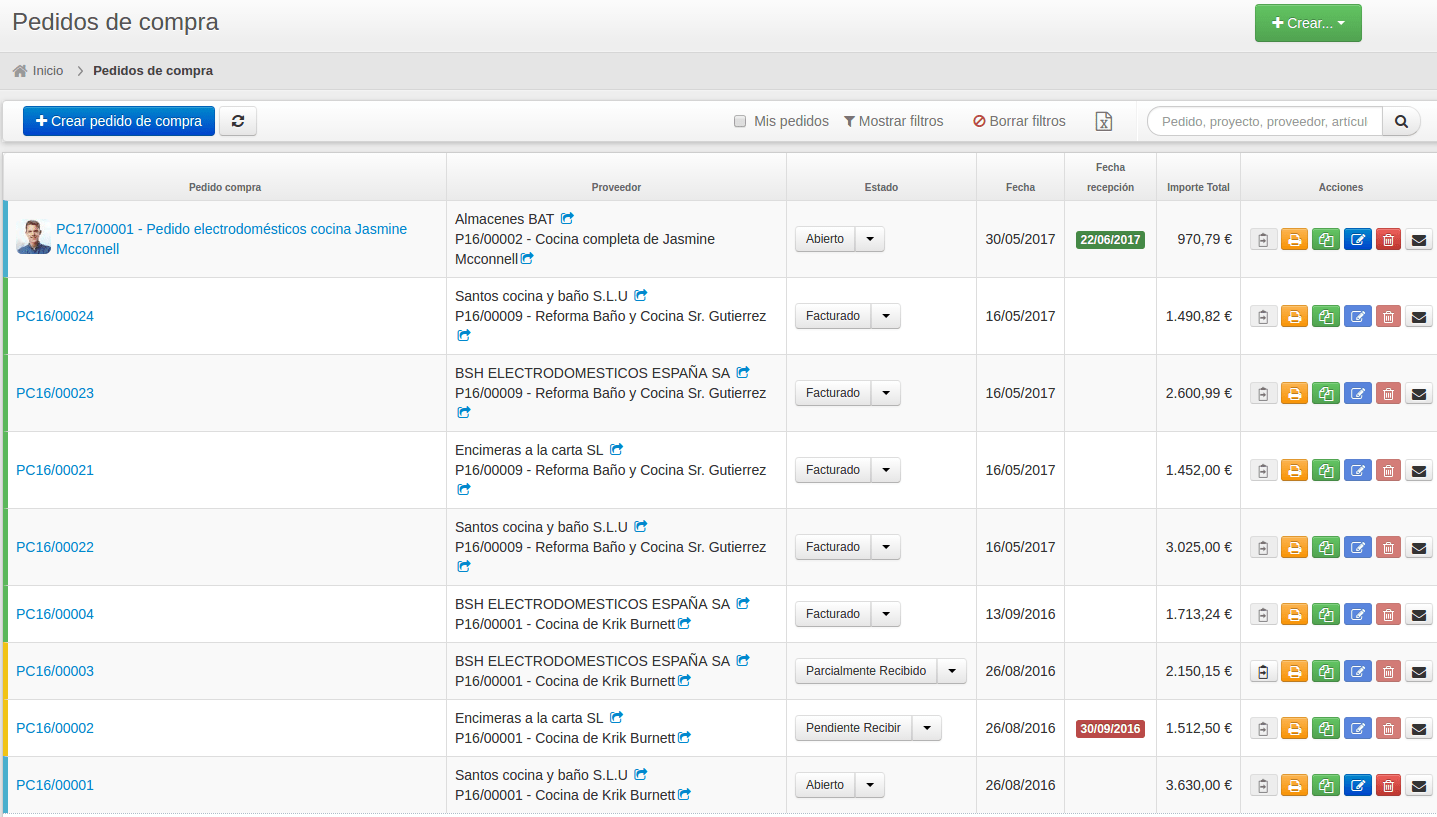Open Facturado status dropdown for PC16/00023
The height and width of the screenshot is (817, 1437).
pos(886,393)
